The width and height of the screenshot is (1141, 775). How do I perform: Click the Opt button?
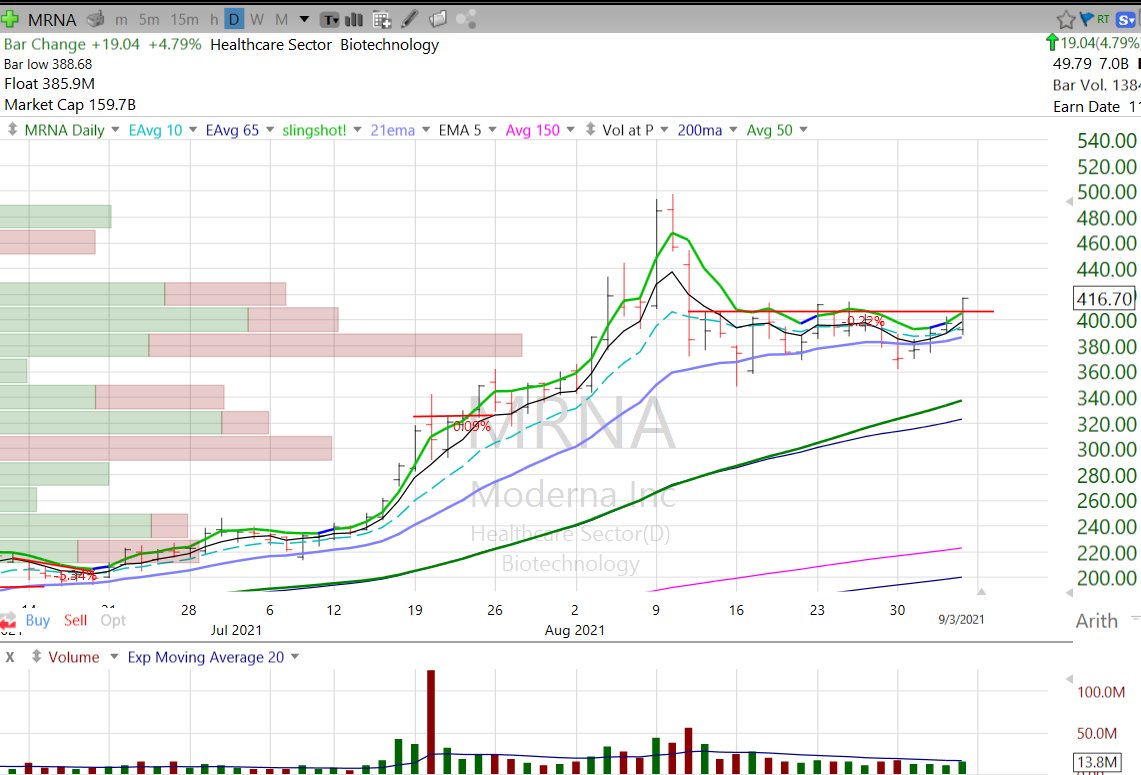[113, 620]
